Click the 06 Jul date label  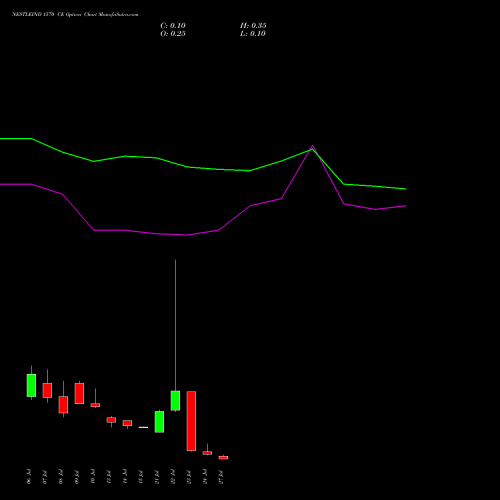tap(29, 476)
